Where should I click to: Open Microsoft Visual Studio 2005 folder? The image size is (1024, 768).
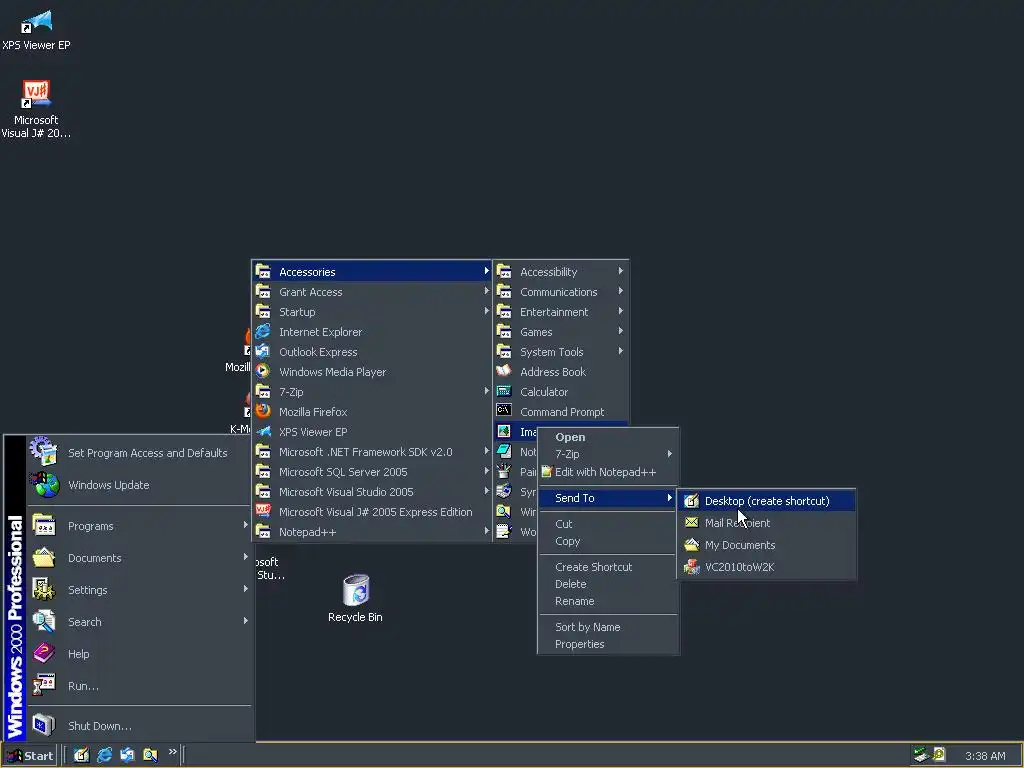(x=371, y=492)
